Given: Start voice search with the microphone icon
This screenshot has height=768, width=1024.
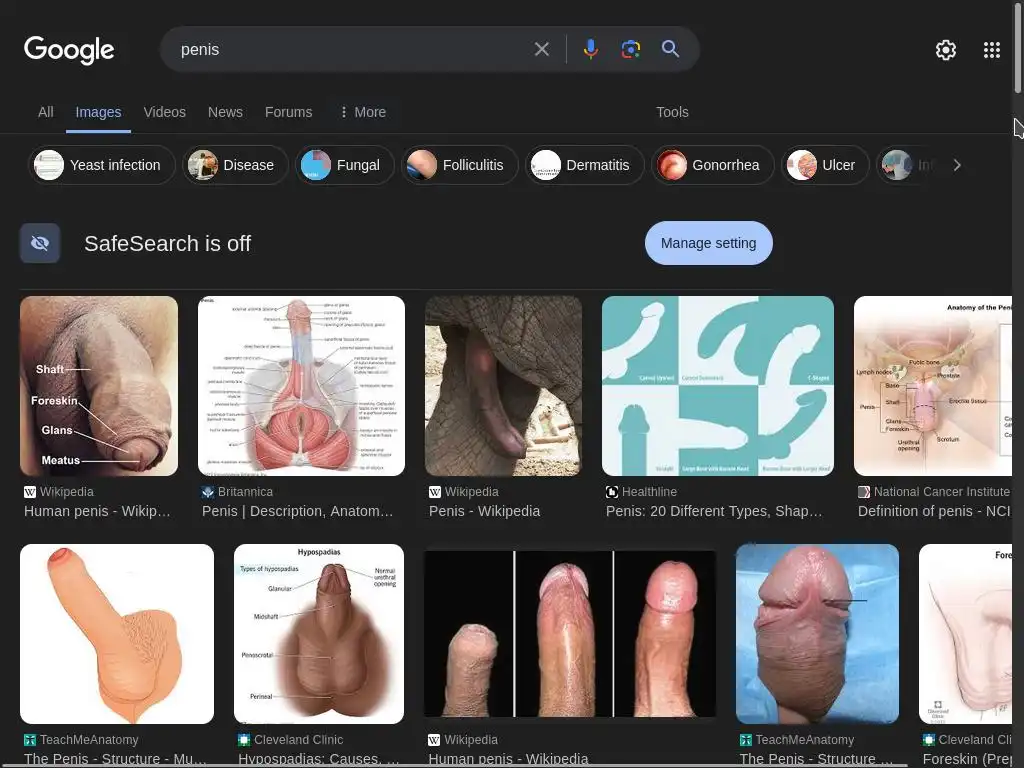Looking at the screenshot, I should (590, 49).
